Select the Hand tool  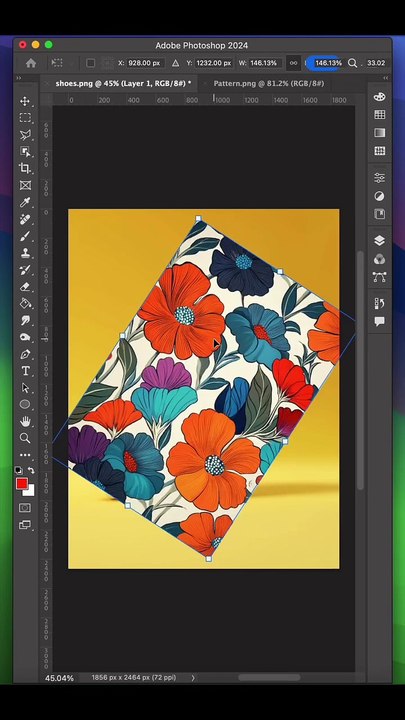coord(25,421)
